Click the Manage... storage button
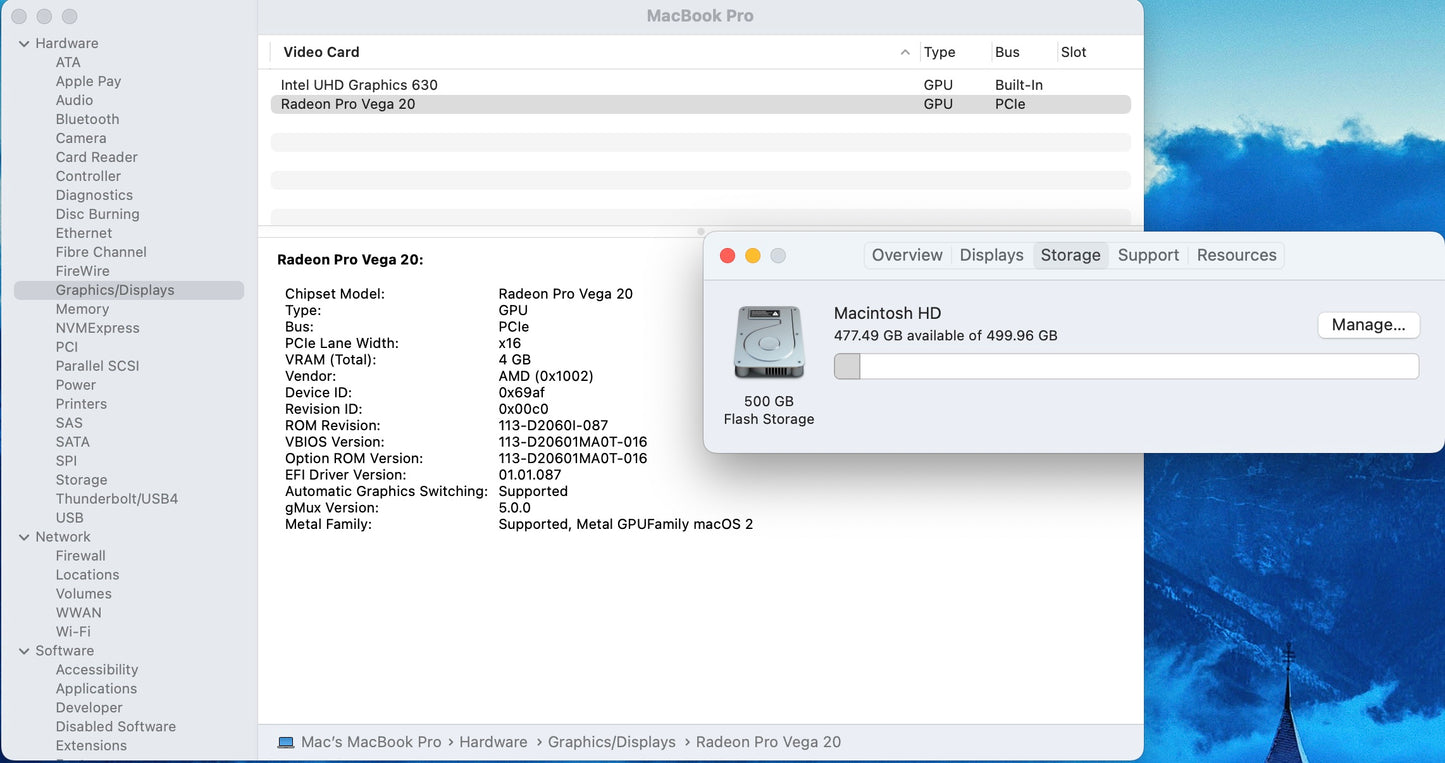The height and width of the screenshot is (763, 1445). [1368, 325]
